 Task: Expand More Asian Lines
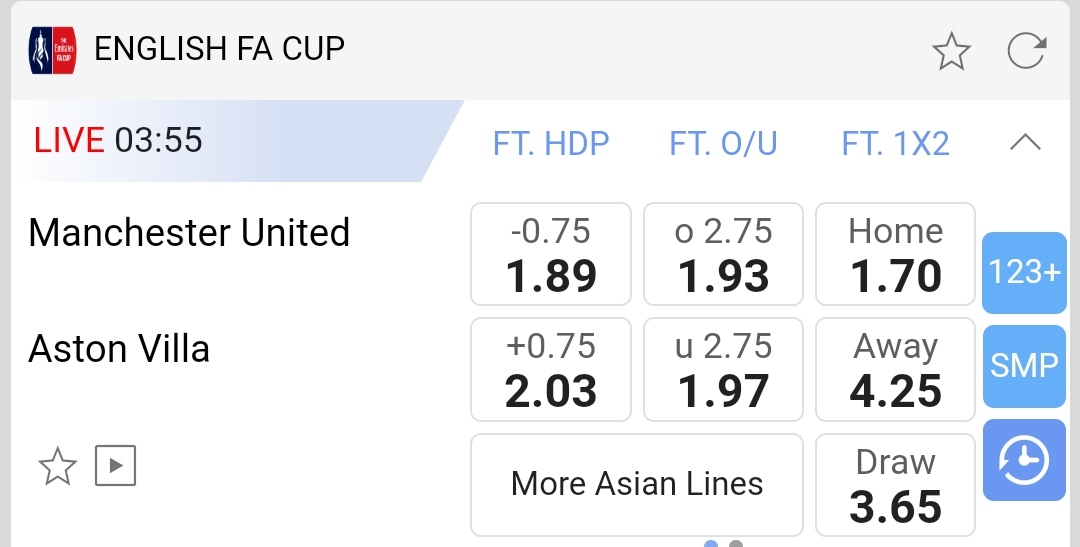pyautogui.click(x=637, y=485)
